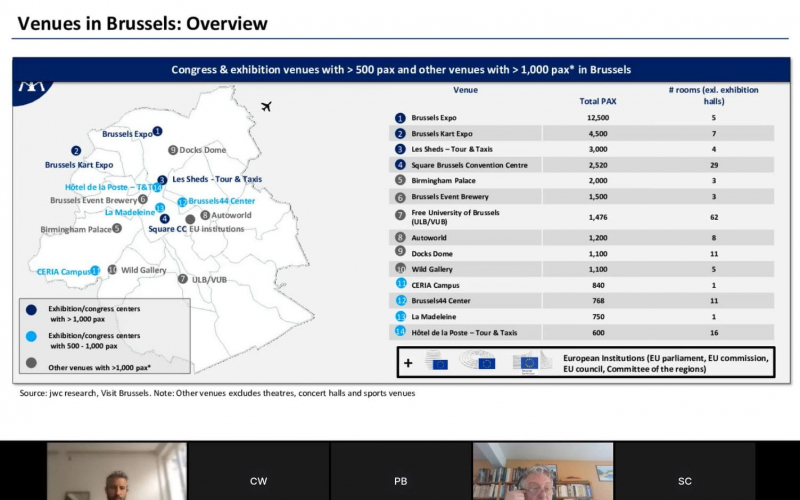Click marker 4 above Square CC on map
Viewport: 800px width, 500px height.
[164, 219]
